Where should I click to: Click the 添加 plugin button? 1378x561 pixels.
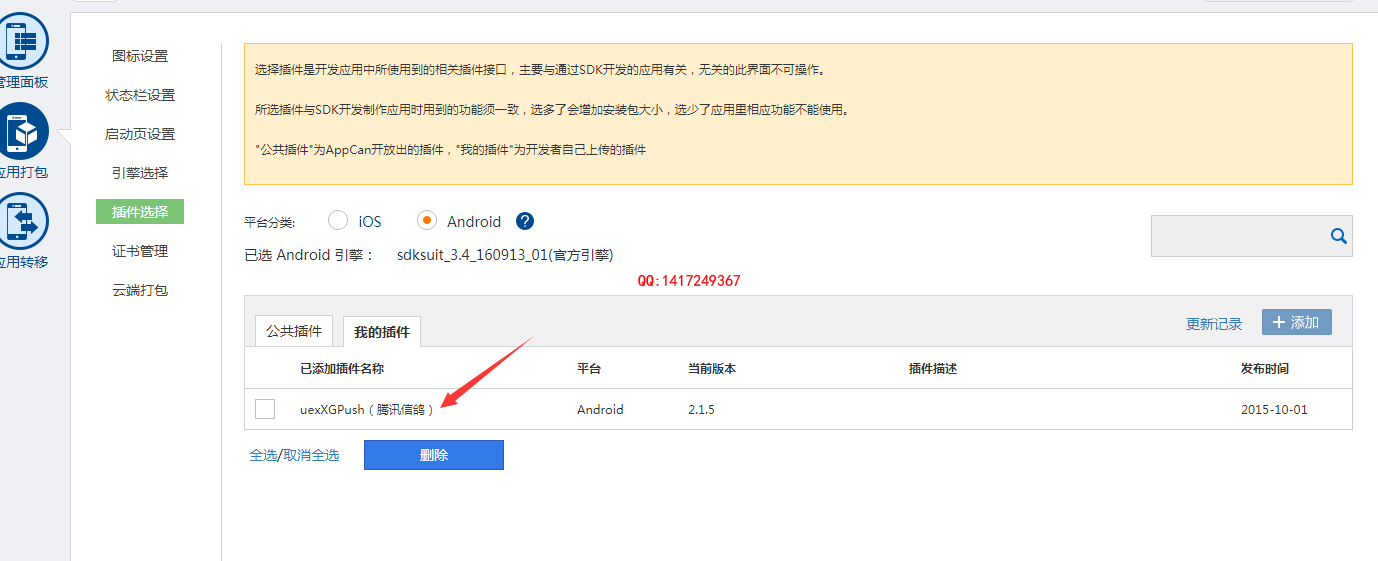pos(1296,322)
